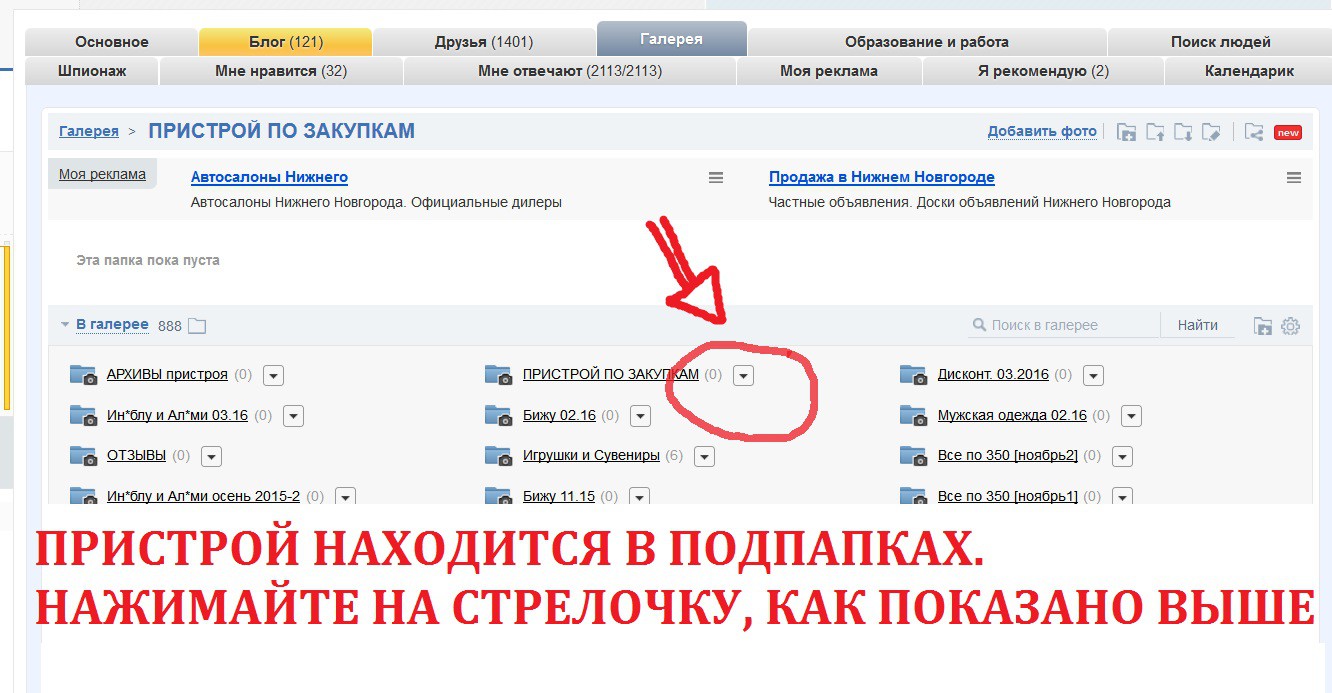Open hamburger menu of Автосалоны Нижнего ad

716,178
